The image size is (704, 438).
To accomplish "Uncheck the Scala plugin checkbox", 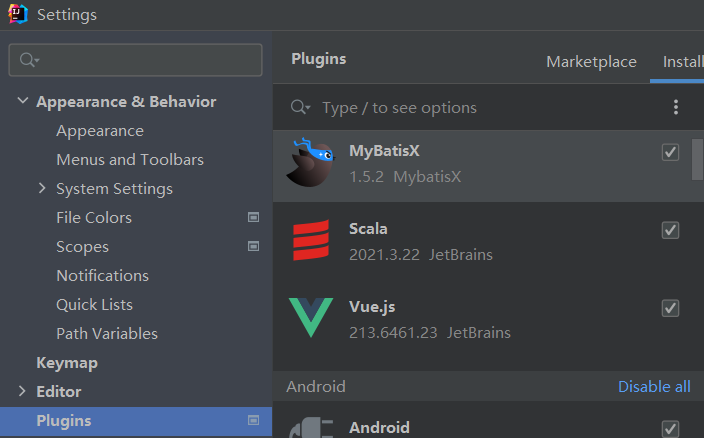I will coord(670,230).
